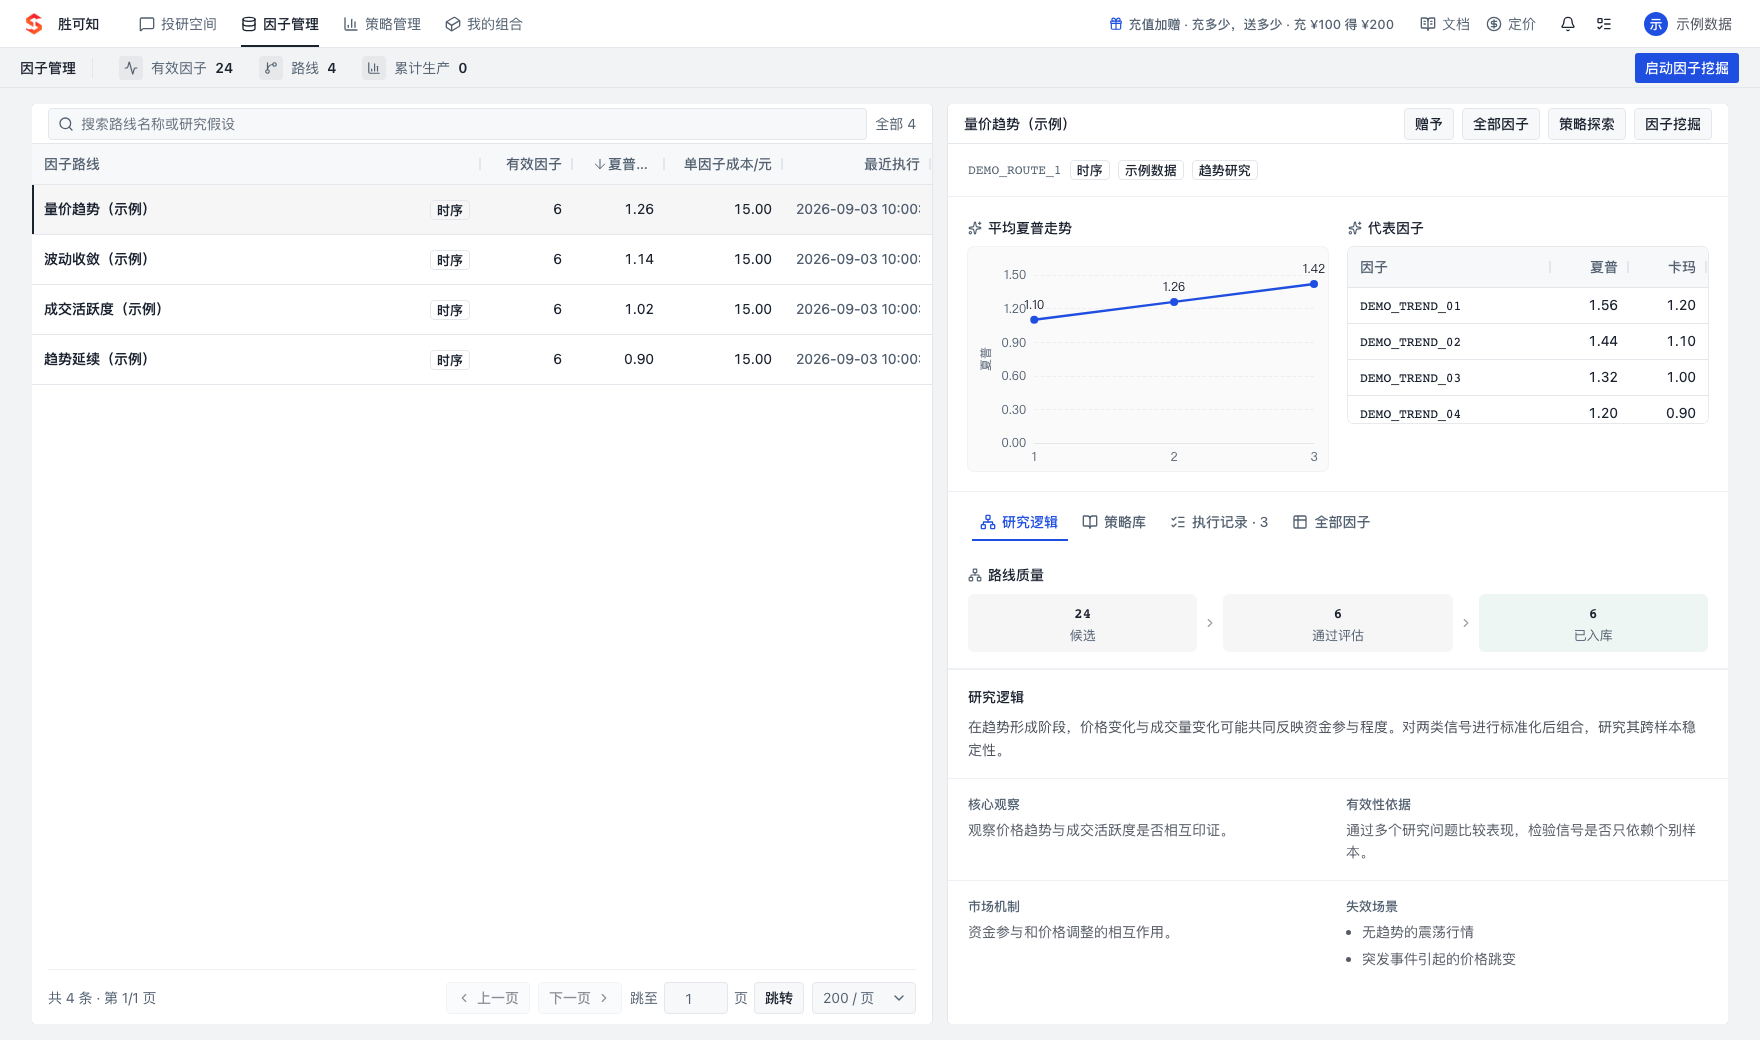Go to 下一页
This screenshot has width=1760, height=1040.
pos(580,998)
